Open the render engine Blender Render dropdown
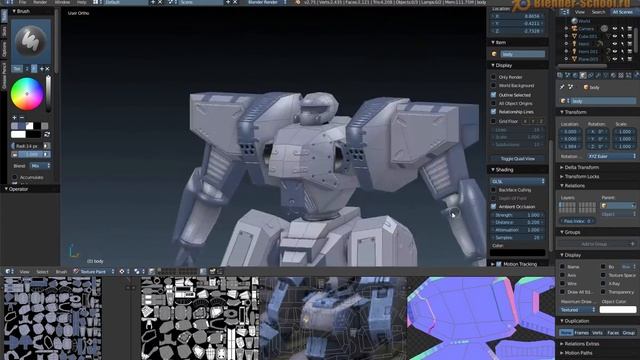This screenshot has width=640, height=360. [x=266, y=2]
